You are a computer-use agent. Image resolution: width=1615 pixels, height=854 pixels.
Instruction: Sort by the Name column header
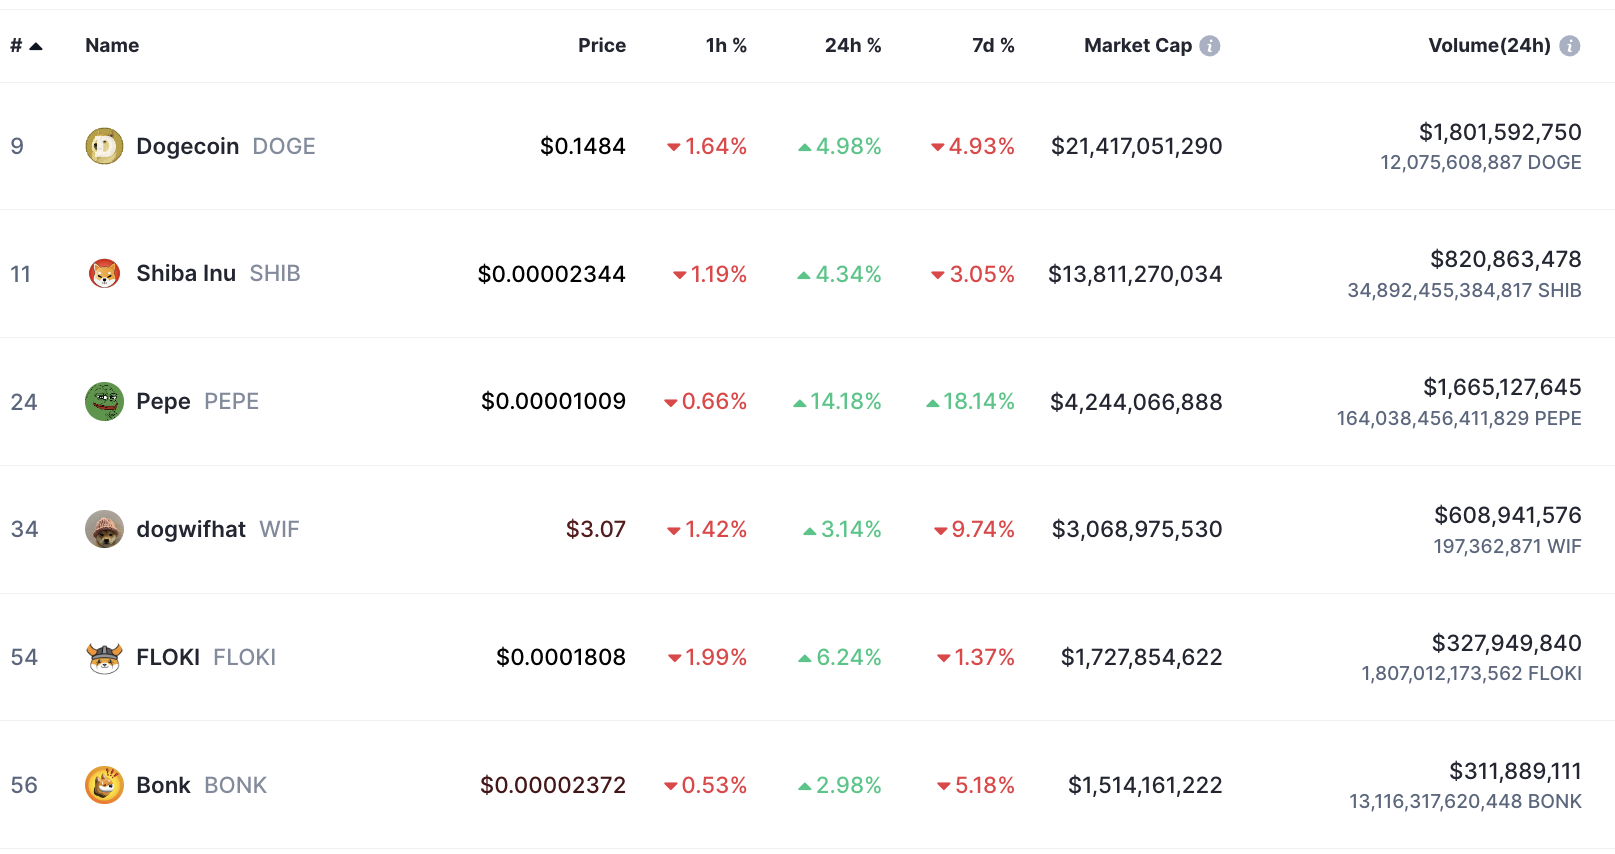click(112, 46)
